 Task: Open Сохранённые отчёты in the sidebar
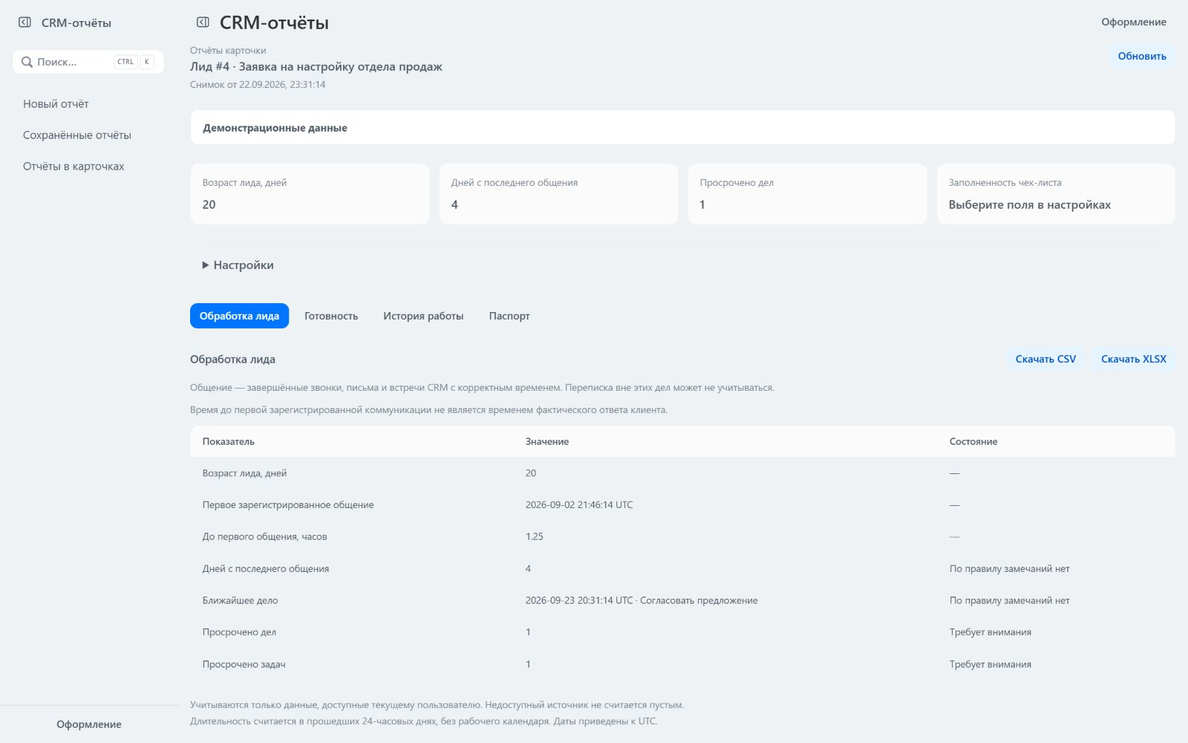[77, 135]
